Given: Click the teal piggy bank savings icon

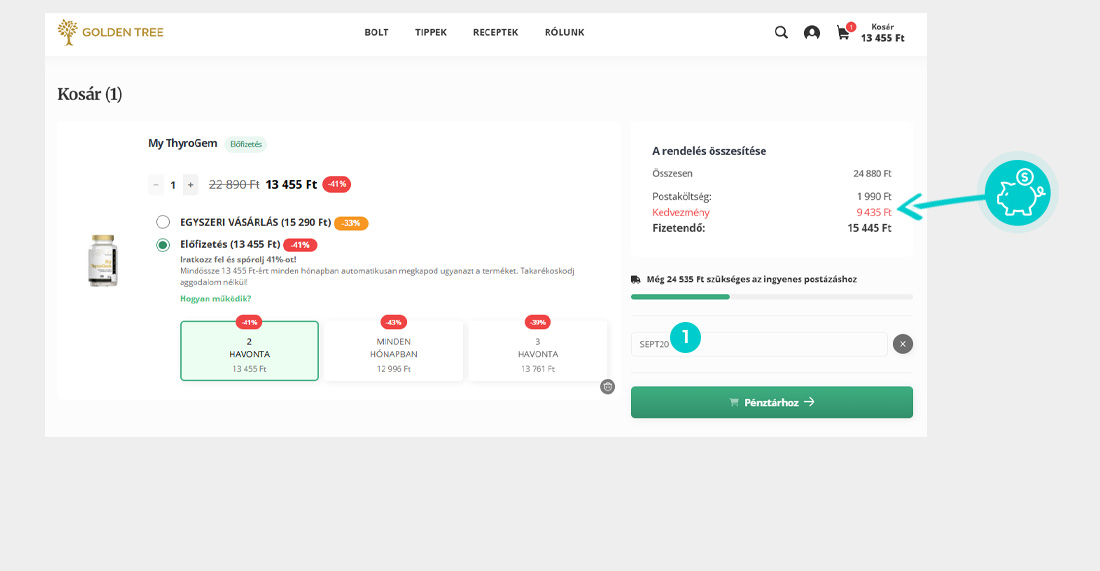Looking at the screenshot, I should [x=1017, y=192].
